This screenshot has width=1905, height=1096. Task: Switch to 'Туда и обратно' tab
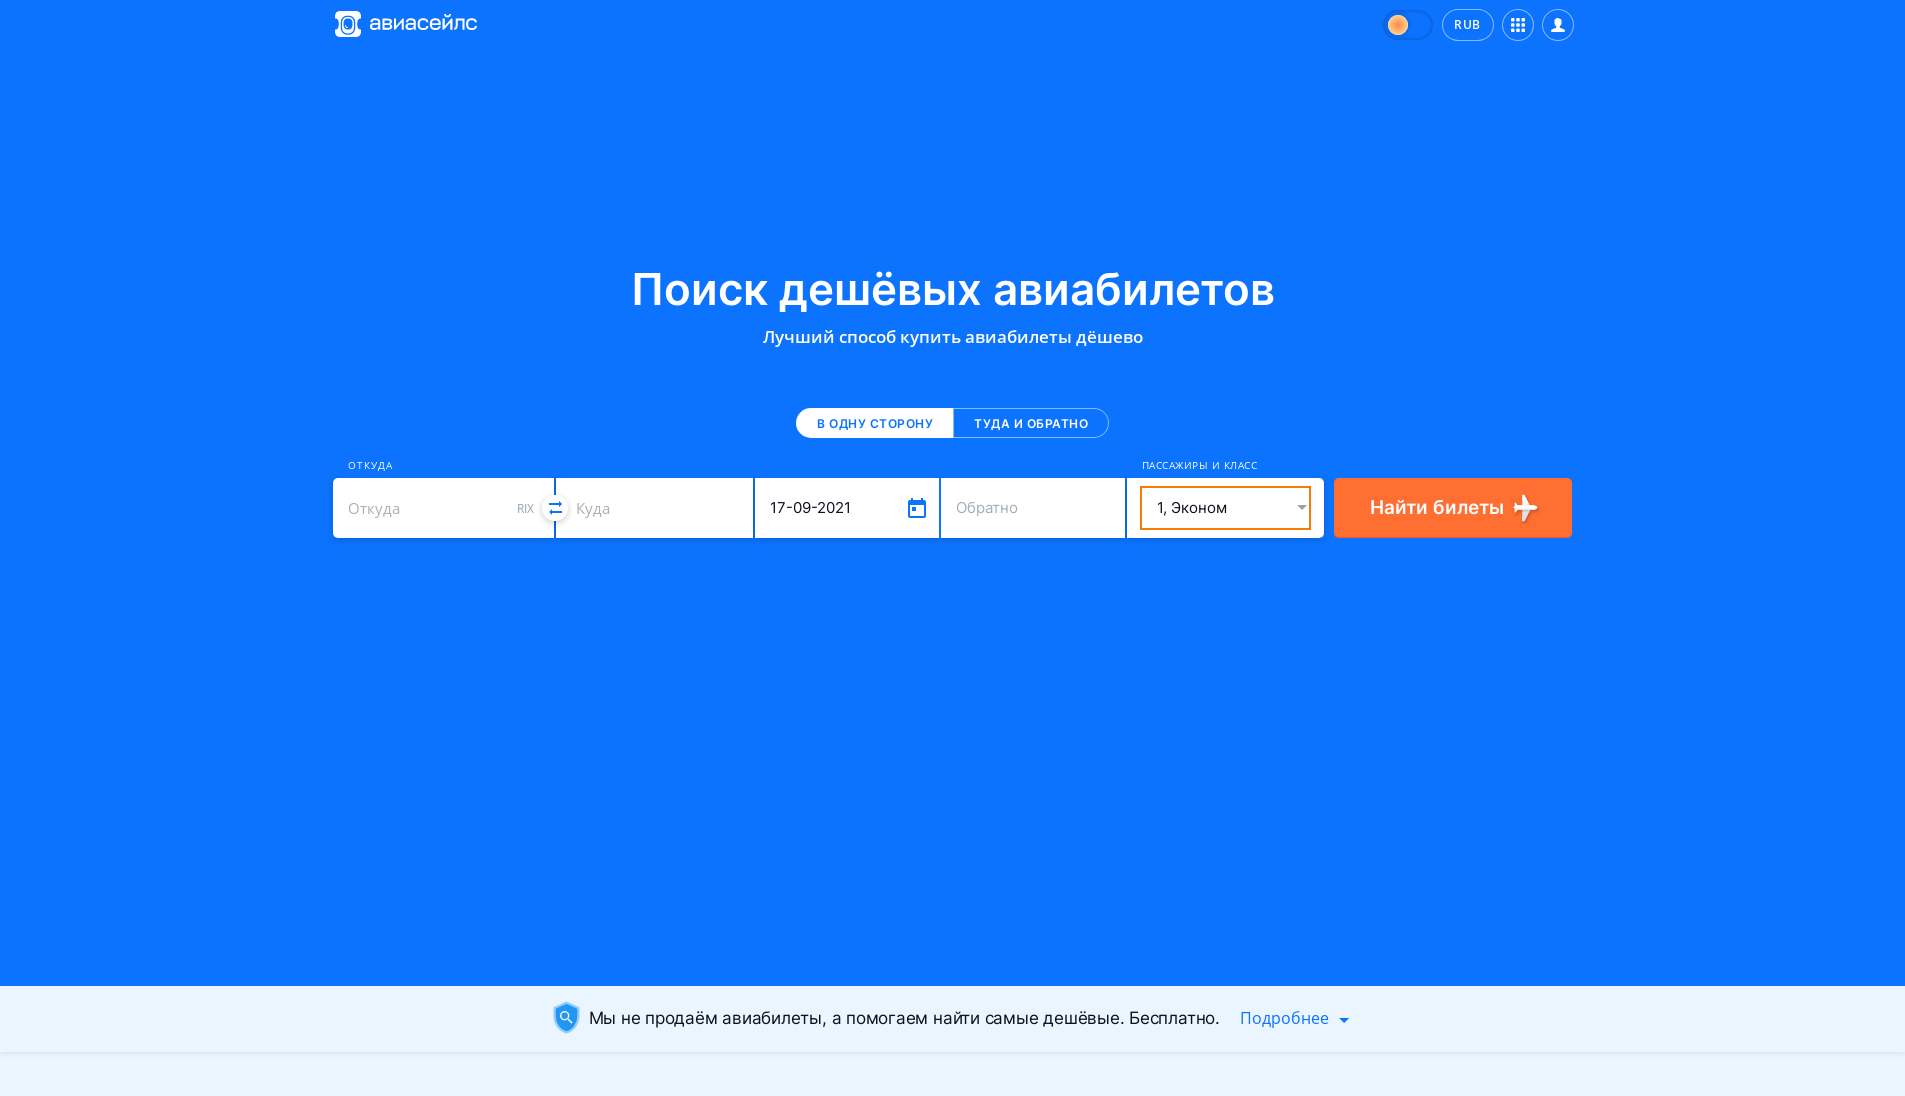click(x=1030, y=423)
